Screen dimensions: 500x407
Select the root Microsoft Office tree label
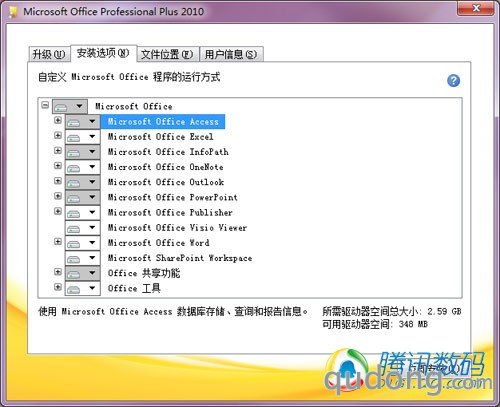(x=134, y=107)
